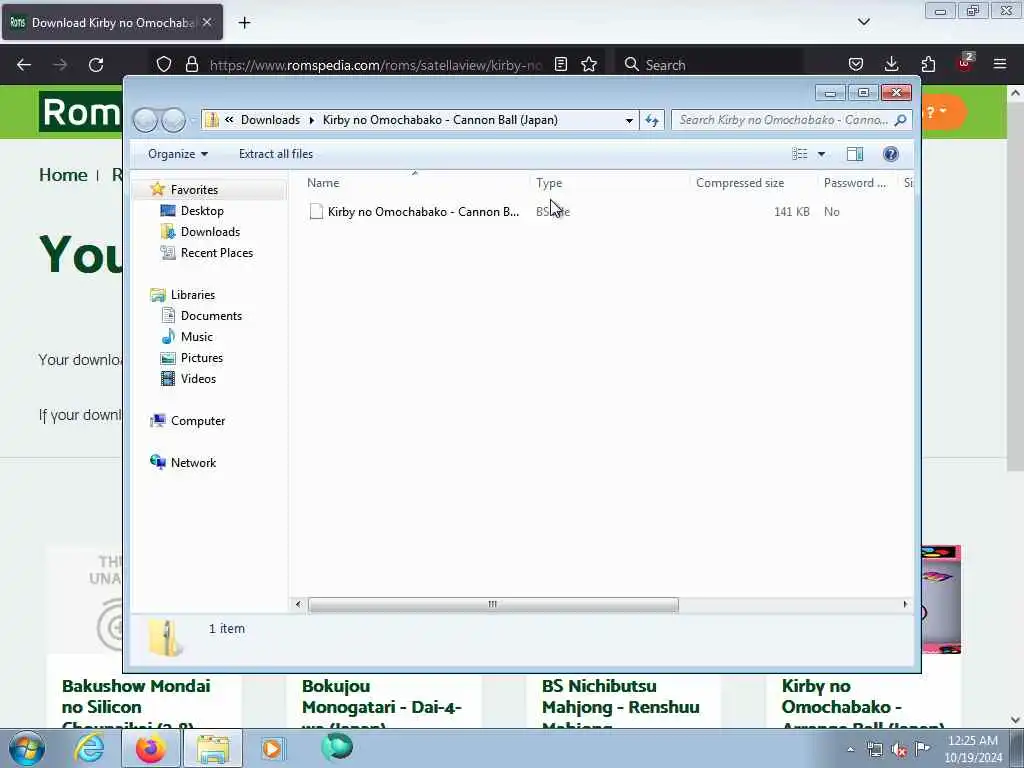This screenshot has height=768, width=1024.
Task: Open BS Nichibutsu Mahjong link
Action: 620,704
